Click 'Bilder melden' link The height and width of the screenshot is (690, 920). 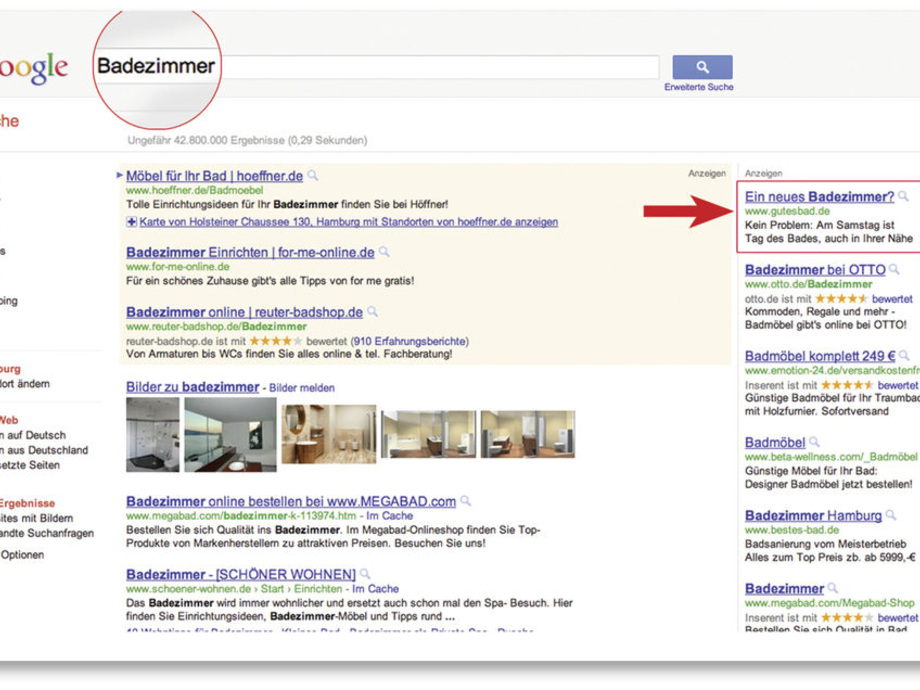[302, 388]
